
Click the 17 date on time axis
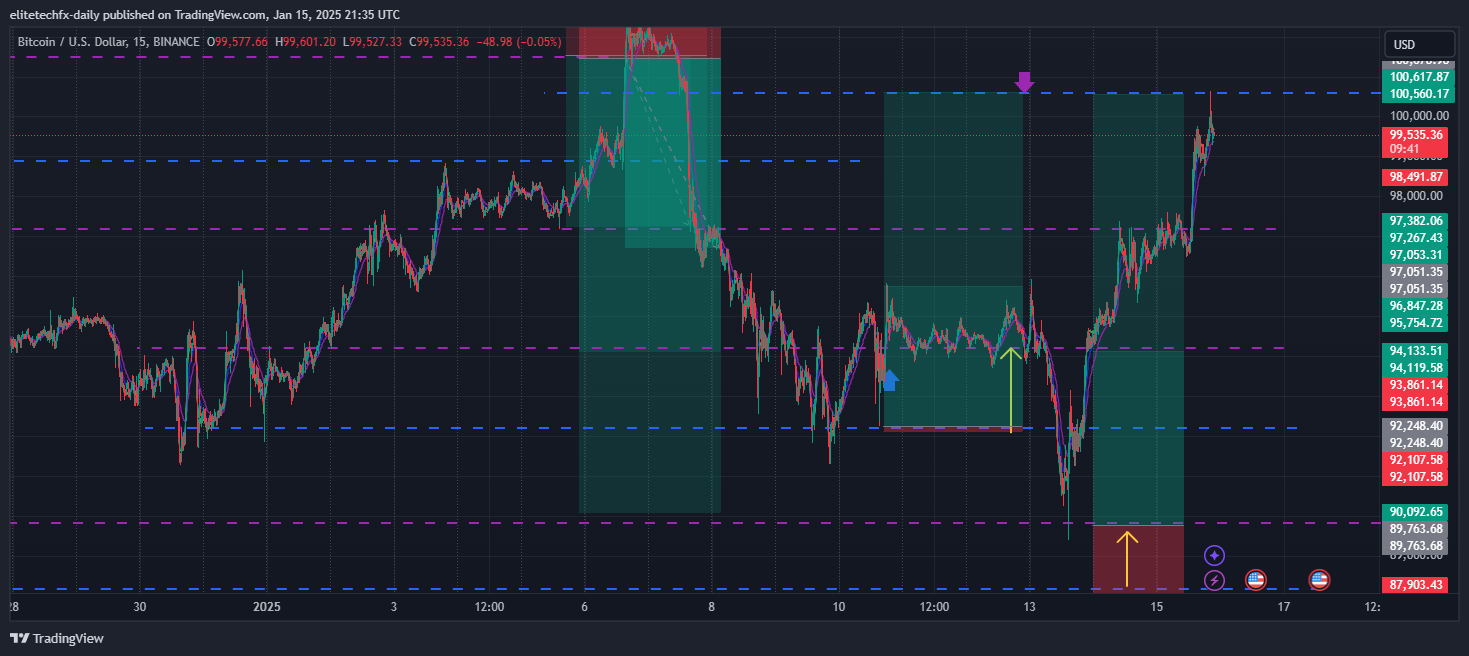[x=1284, y=607]
